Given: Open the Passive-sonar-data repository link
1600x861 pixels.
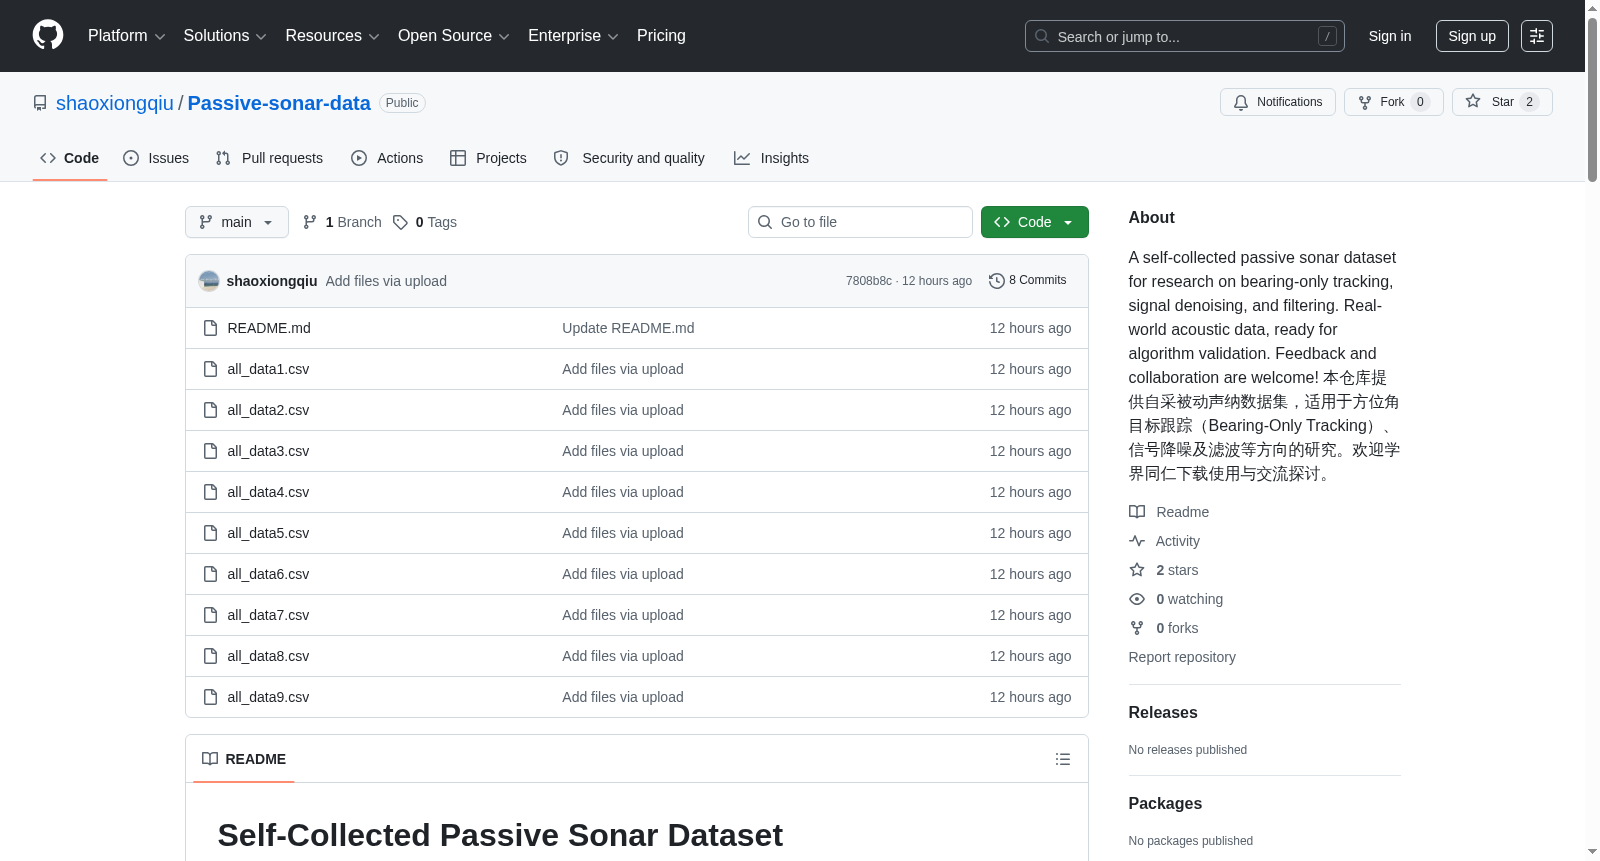Looking at the screenshot, I should [x=279, y=103].
